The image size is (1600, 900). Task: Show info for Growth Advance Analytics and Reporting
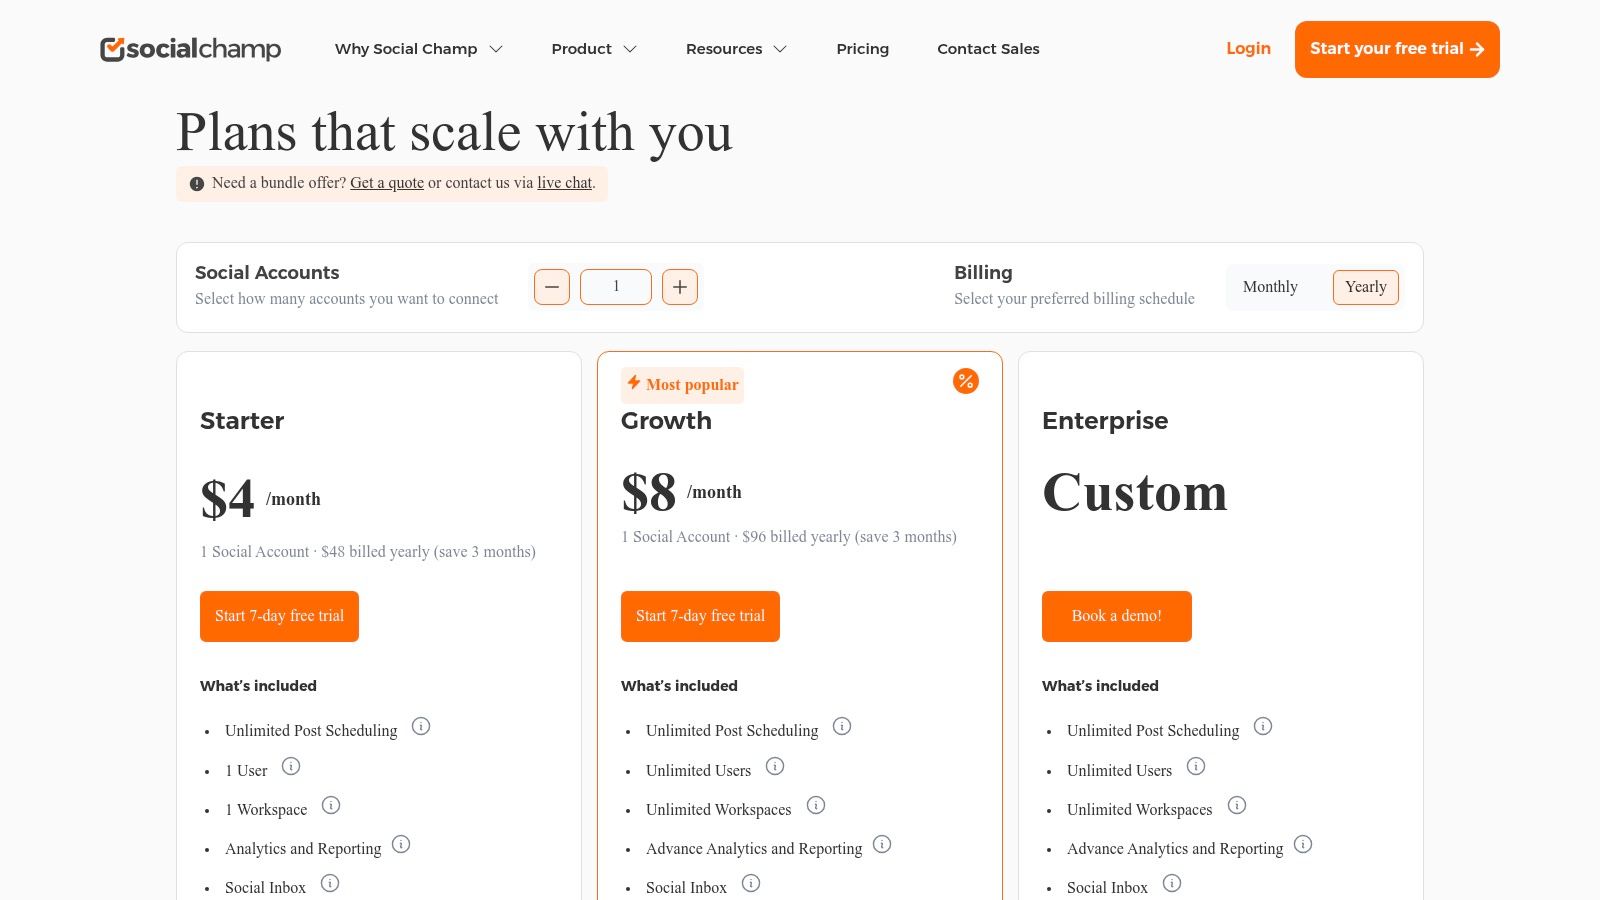882,844
